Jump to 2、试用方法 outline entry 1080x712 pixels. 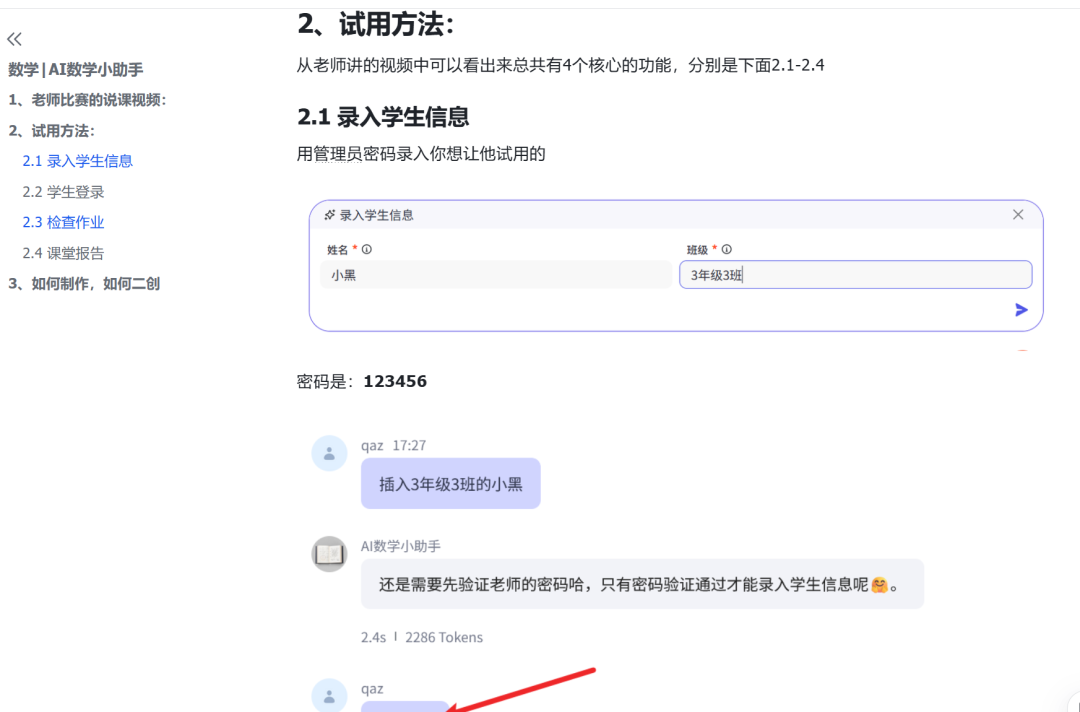pos(52,131)
